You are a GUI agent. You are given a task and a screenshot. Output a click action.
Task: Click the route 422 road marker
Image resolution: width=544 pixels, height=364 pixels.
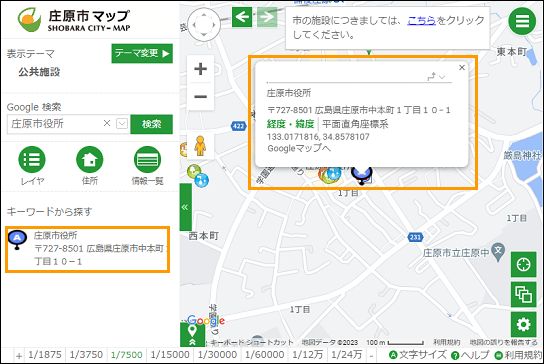[239, 126]
